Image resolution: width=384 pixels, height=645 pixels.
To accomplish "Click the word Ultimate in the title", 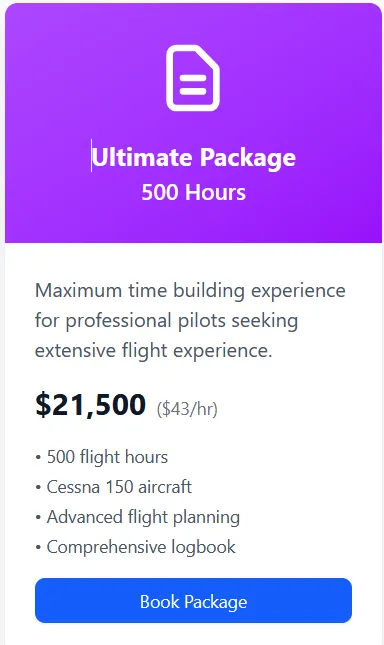I will click(142, 157).
